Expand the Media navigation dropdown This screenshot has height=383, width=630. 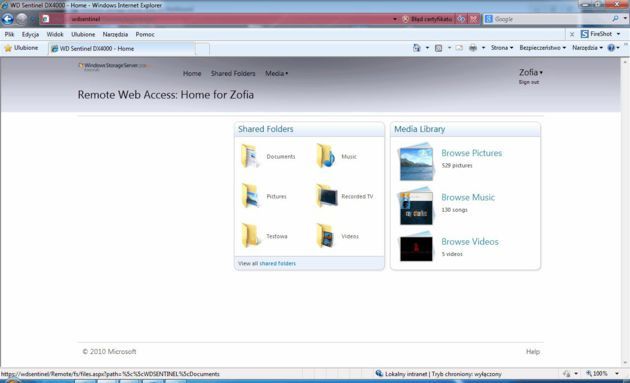(276, 73)
